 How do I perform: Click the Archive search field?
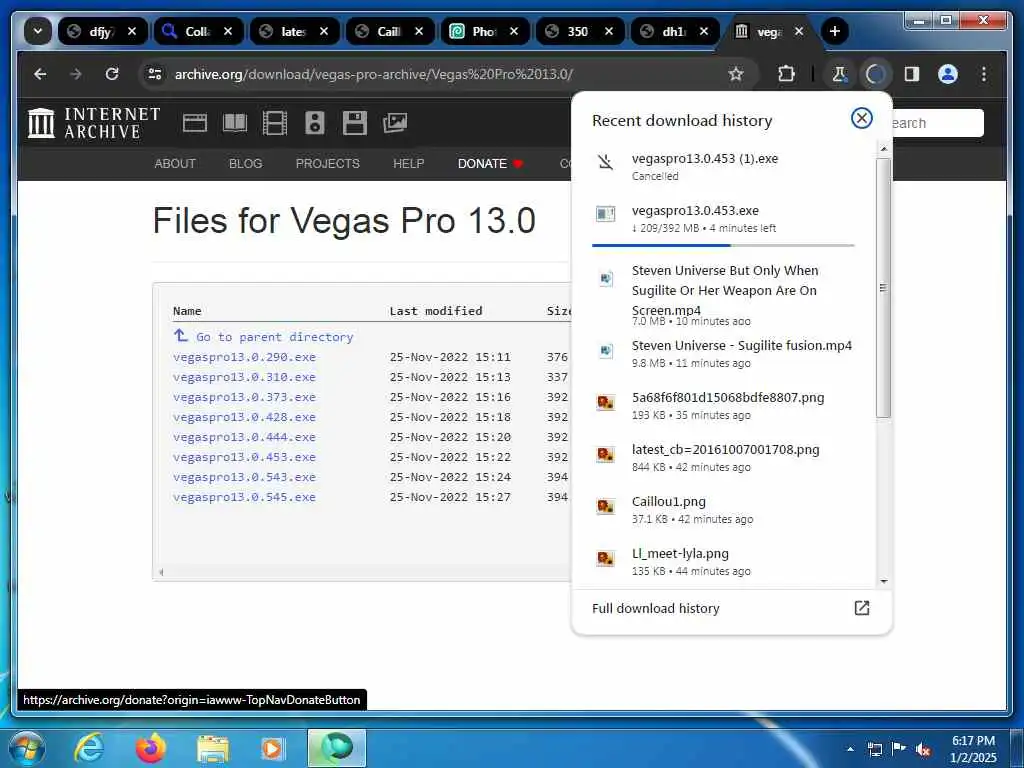(938, 123)
